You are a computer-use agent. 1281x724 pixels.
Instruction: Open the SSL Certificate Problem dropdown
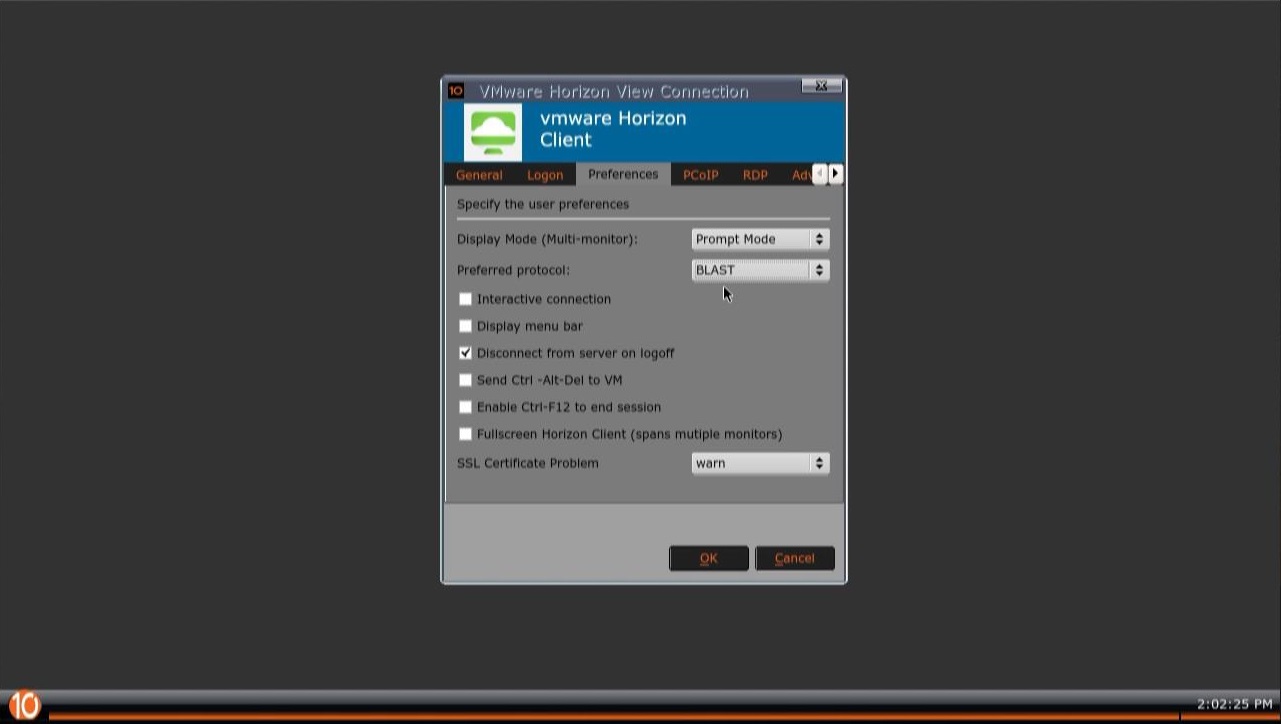[x=760, y=463]
